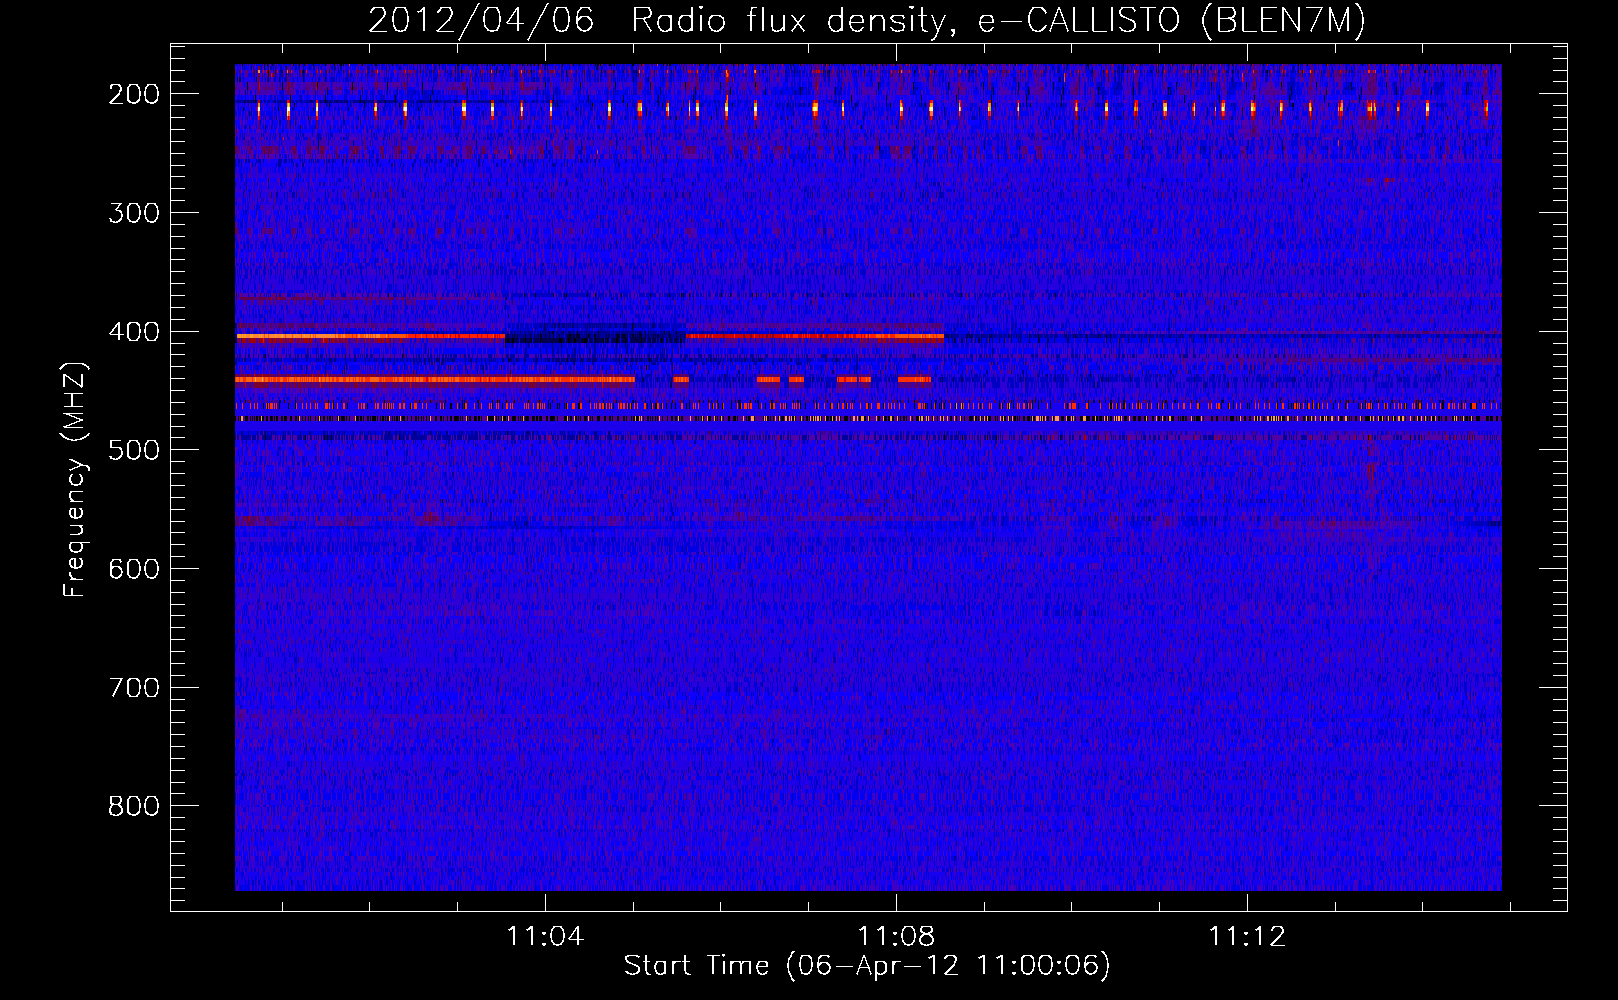
Task: Click the 300 frequency tick label
Action: click(134, 213)
